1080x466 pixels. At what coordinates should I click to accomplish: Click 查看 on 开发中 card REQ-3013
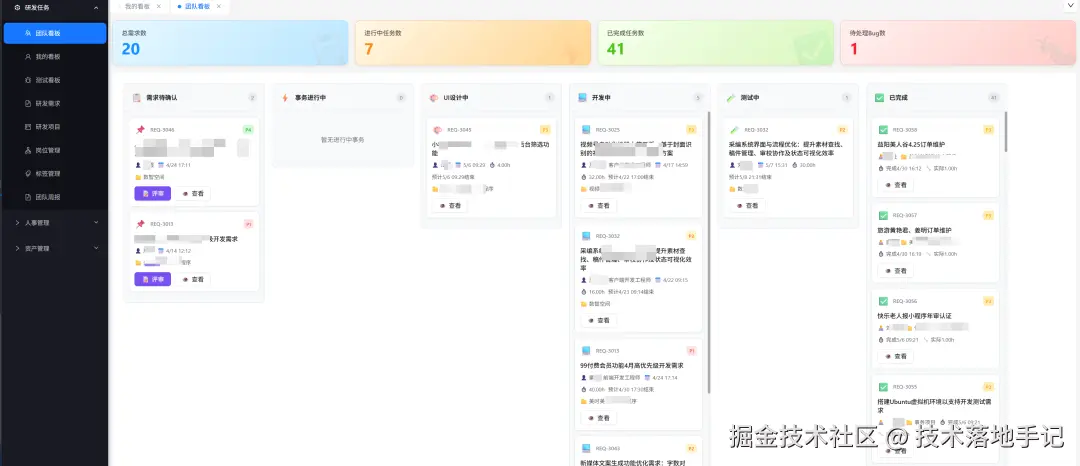point(599,418)
